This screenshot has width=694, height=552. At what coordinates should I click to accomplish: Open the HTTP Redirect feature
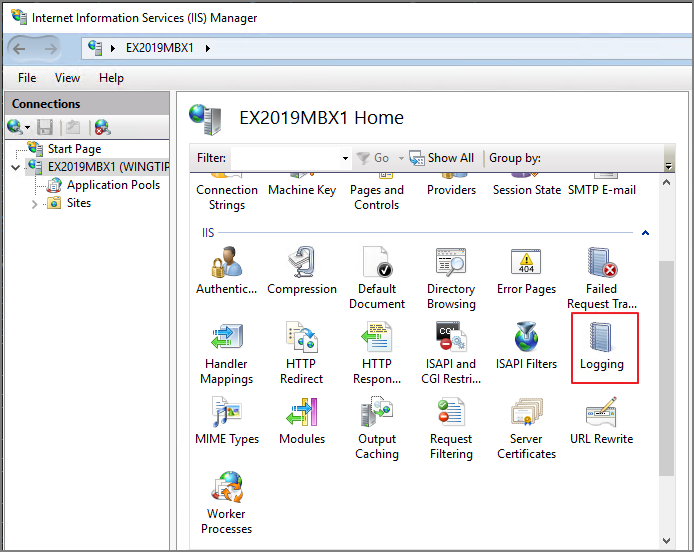coord(301,353)
